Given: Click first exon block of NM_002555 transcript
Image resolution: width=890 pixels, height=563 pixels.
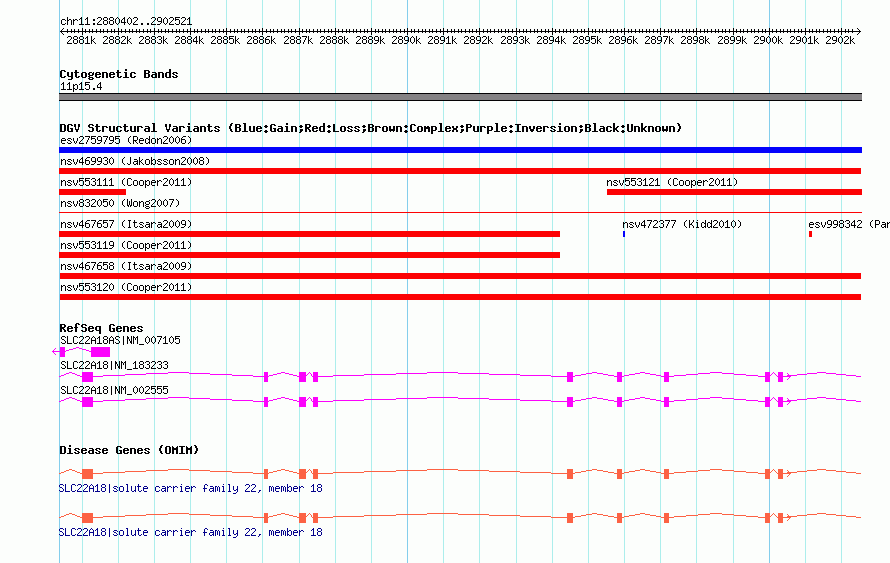Looking at the screenshot, I should pos(87,402).
